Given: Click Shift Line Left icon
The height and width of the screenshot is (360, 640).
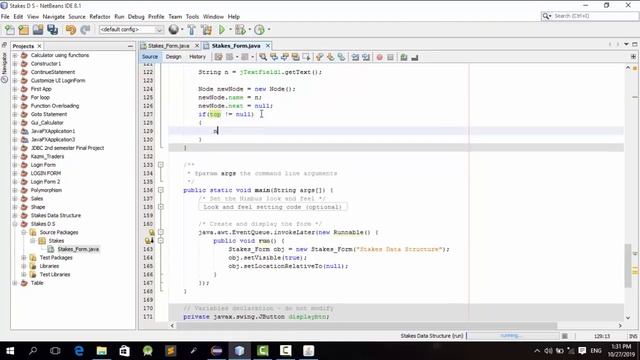Looking at the screenshot, I should click(355, 58).
